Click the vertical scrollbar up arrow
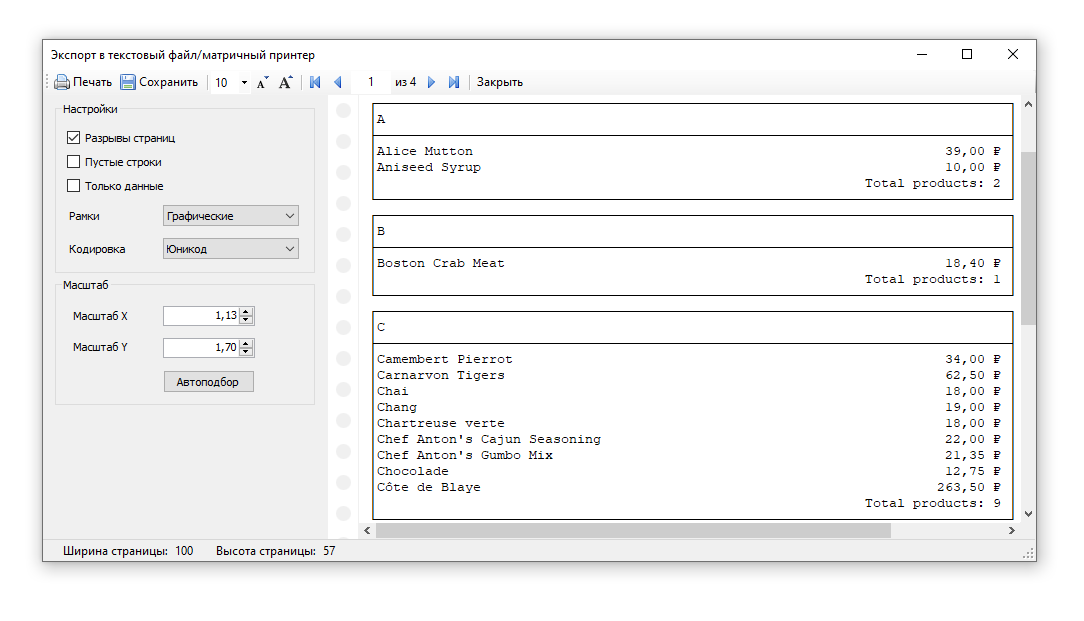 click(1028, 104)
